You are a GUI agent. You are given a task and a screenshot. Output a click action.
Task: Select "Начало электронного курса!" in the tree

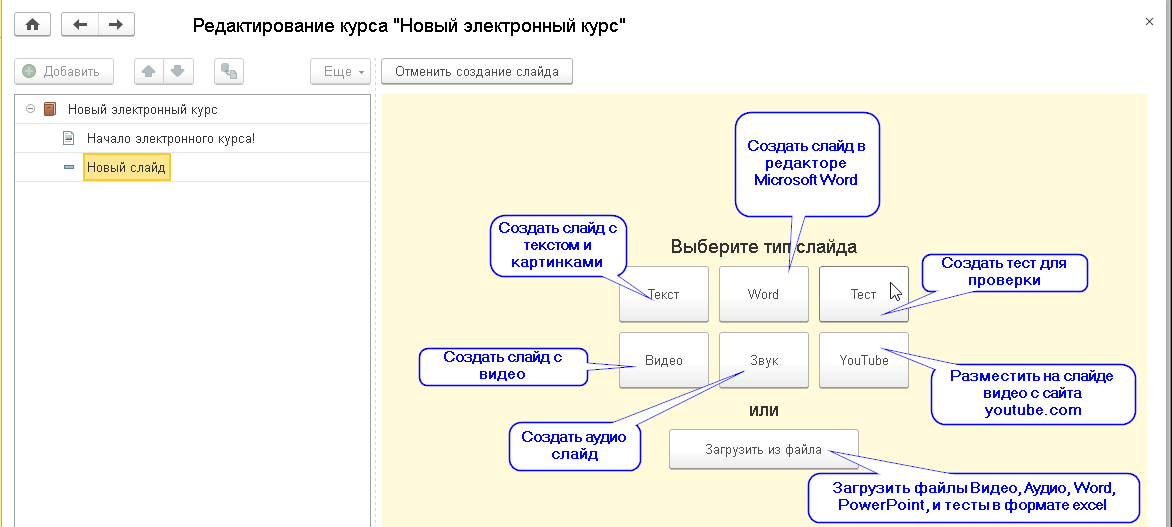170,138
